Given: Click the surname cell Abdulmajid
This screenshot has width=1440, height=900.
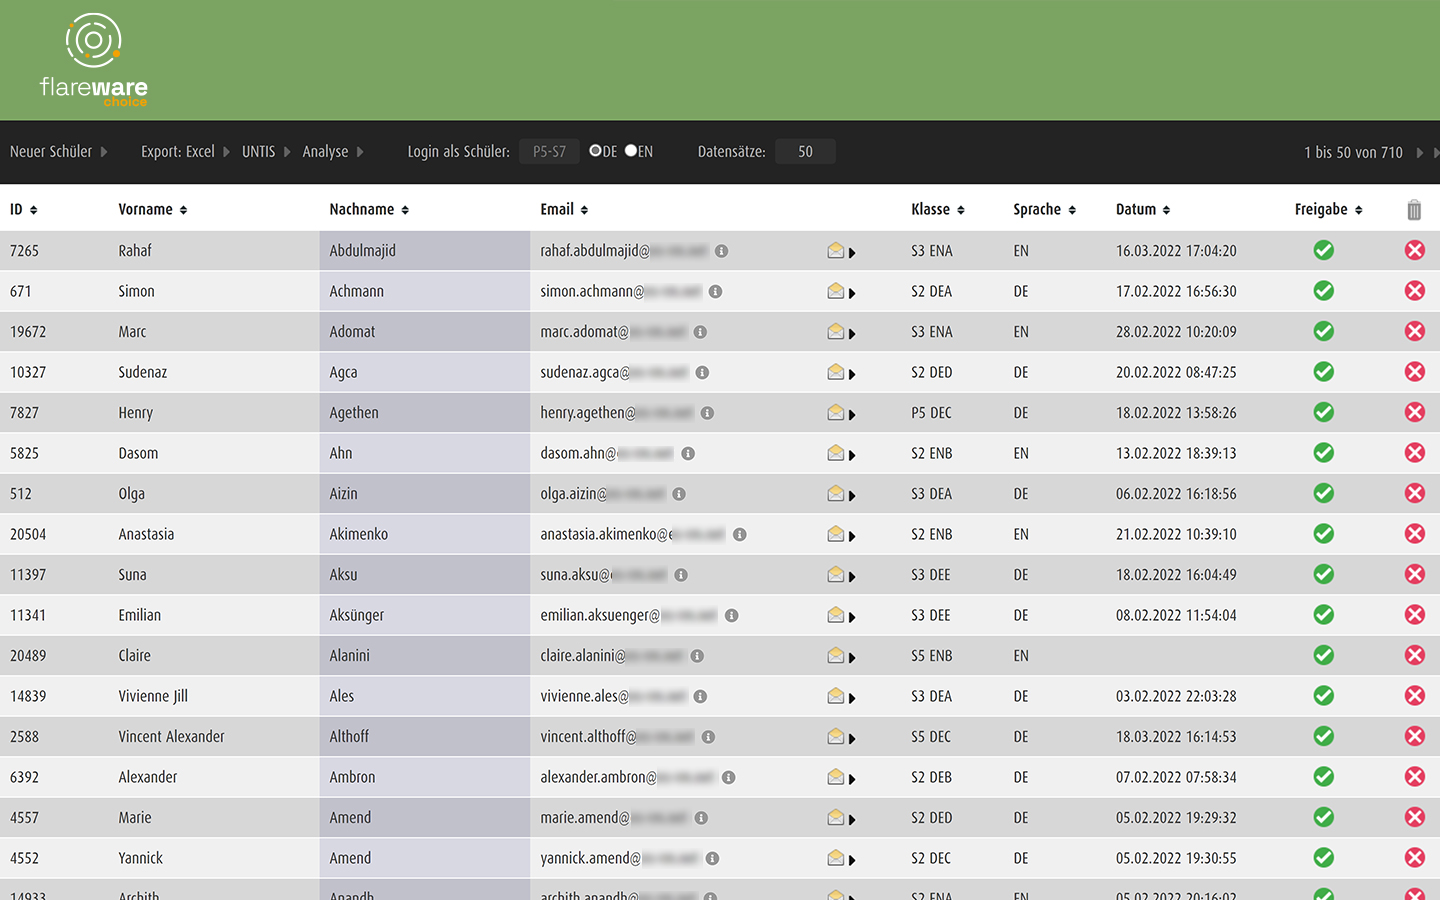Looking at the screenshot, I should click(425, 250).
